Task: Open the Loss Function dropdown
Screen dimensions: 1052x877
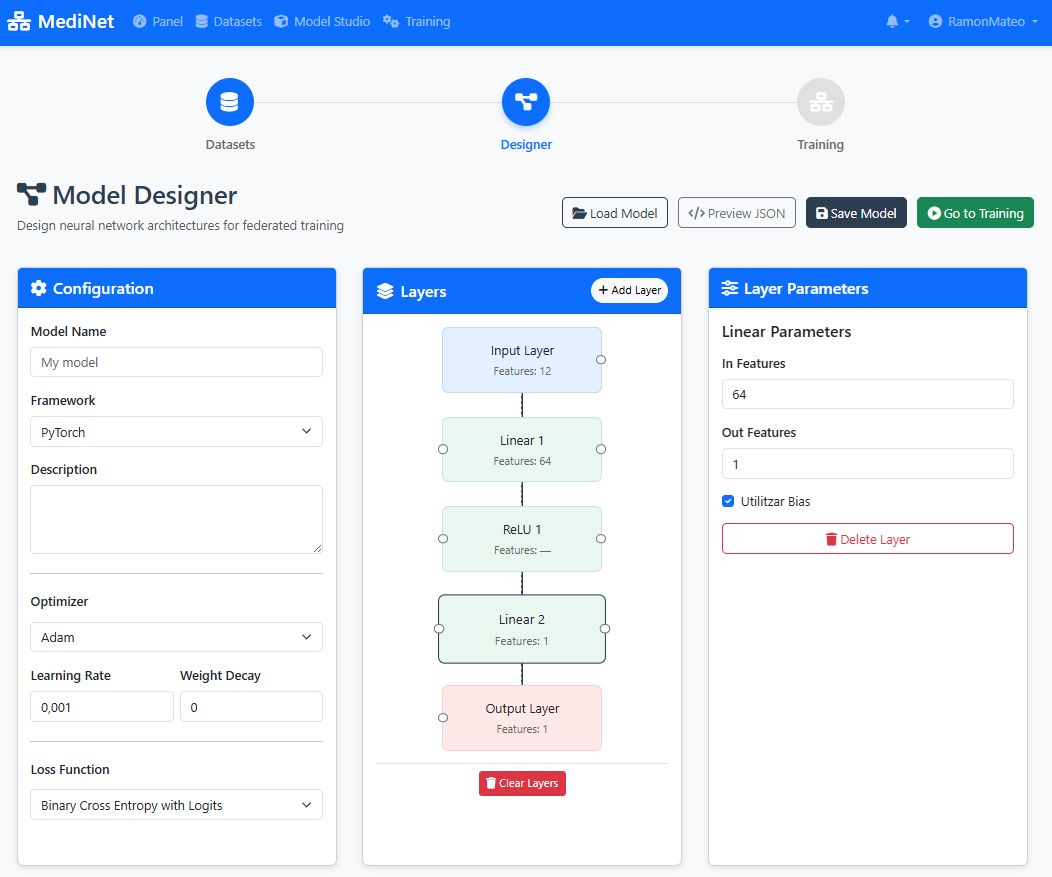Action: [x=176, y=804]
